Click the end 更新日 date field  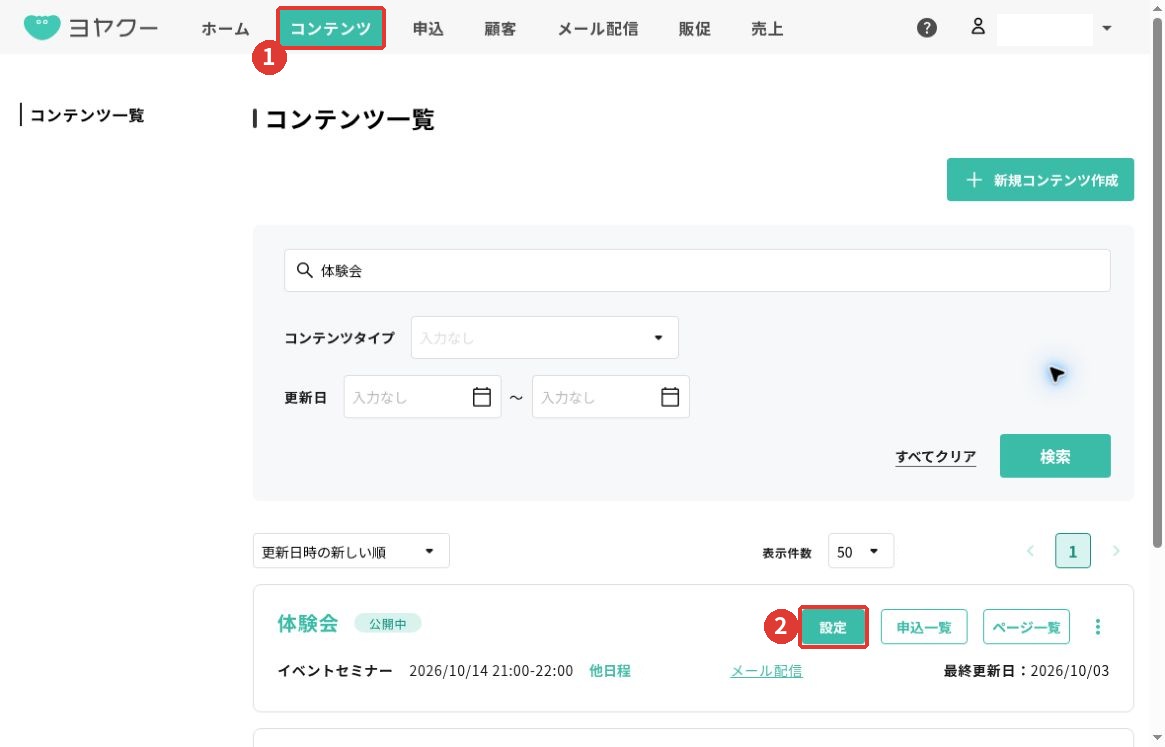click(611, 397)
